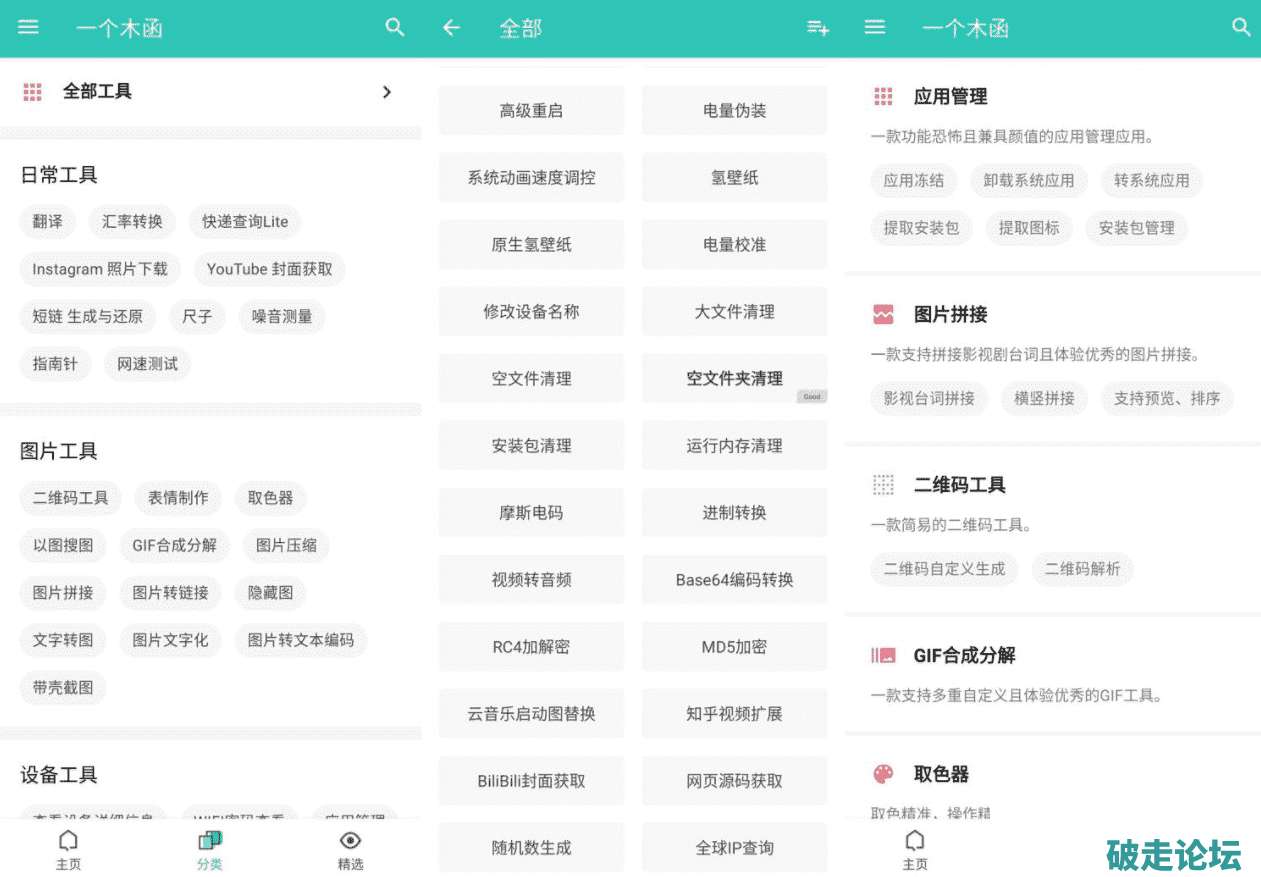
Task: Switch to the 精选 tab with eye icon
Action: click(350, 848)
